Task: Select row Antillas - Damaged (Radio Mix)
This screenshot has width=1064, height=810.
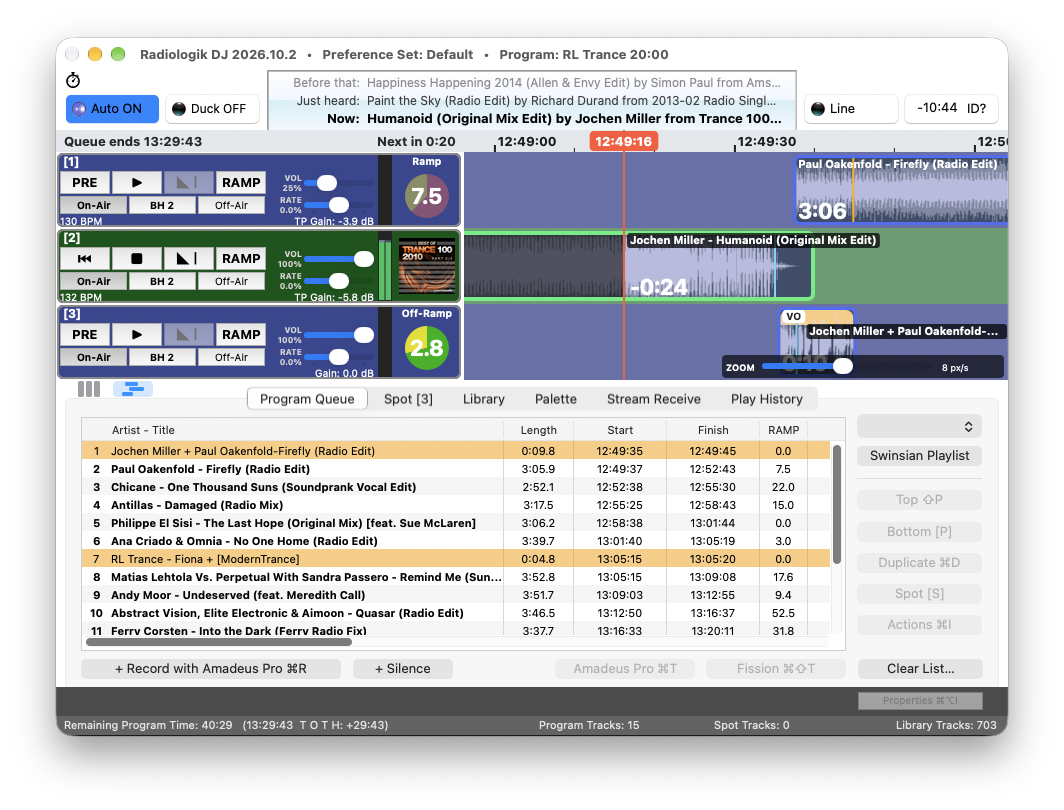Action: point(455,505)
